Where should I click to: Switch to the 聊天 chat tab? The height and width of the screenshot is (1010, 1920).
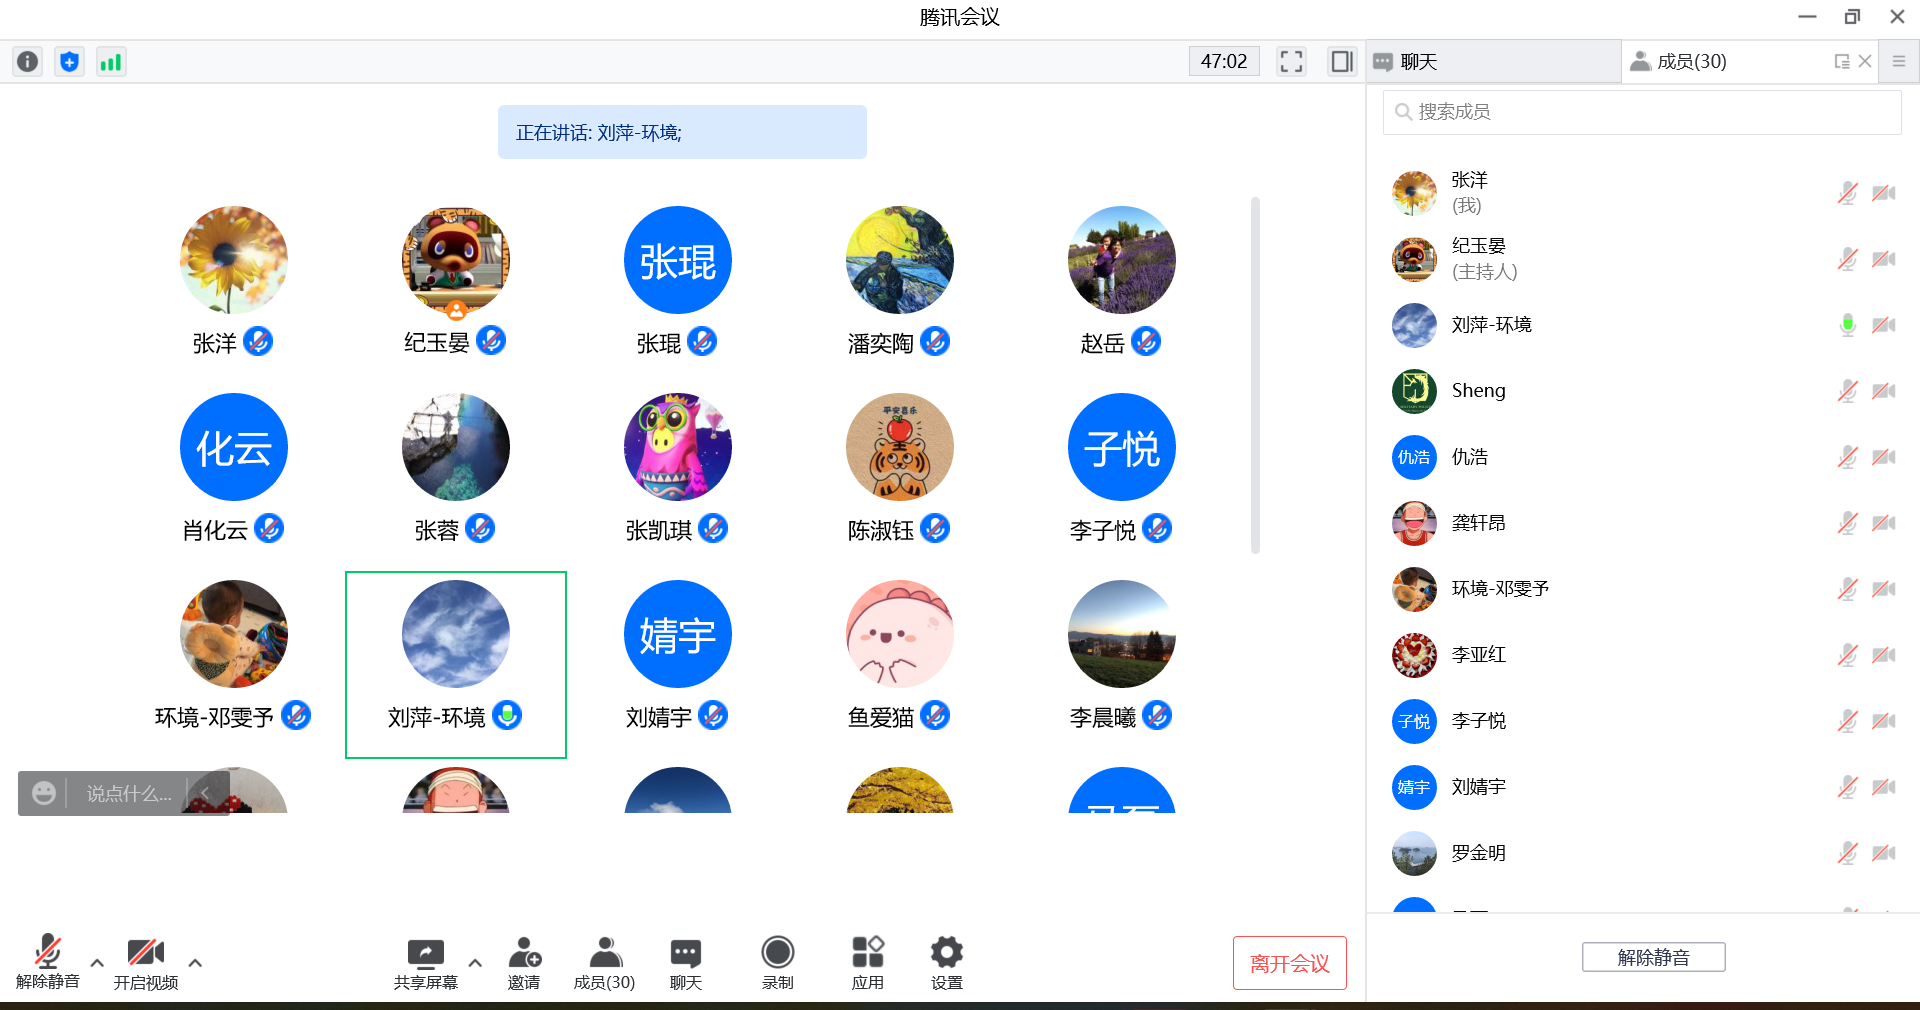pyautogui.click(x=1422, y=61)
